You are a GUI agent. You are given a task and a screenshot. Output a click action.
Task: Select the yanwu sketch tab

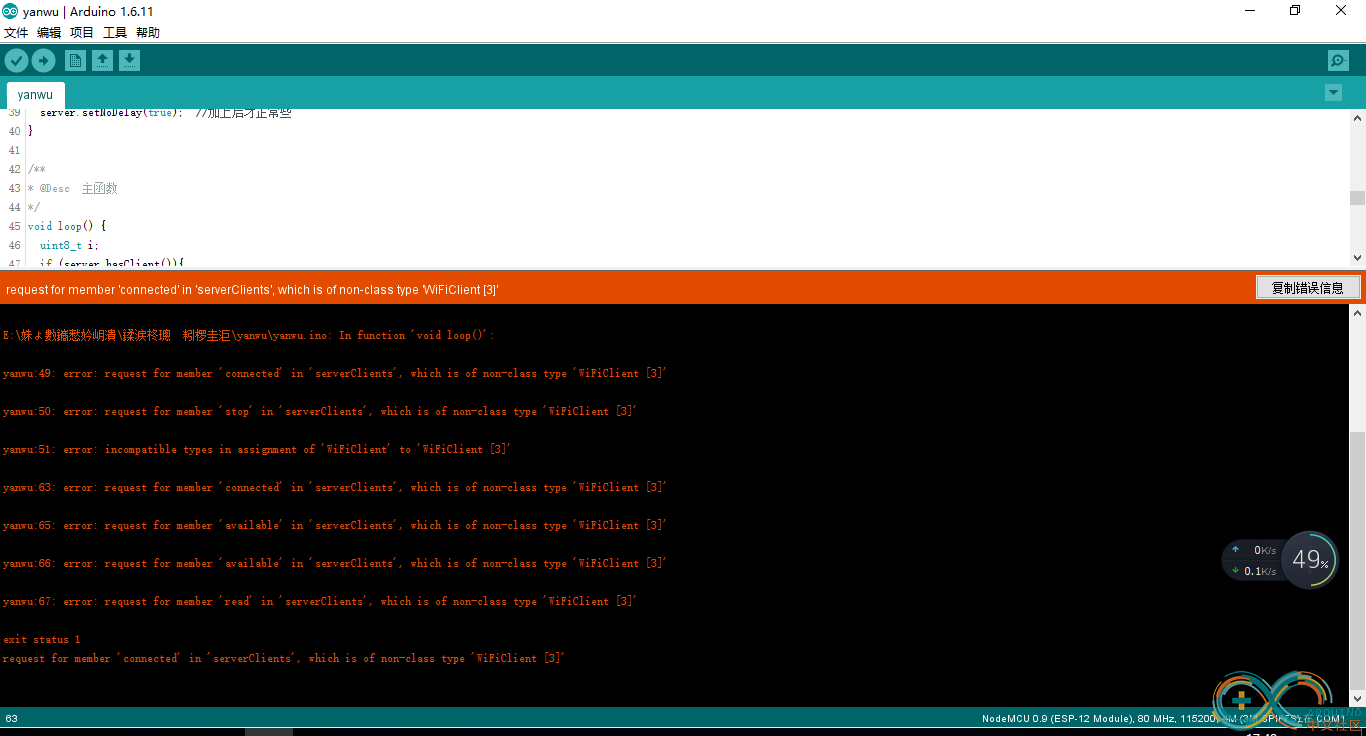click(35, 95)
